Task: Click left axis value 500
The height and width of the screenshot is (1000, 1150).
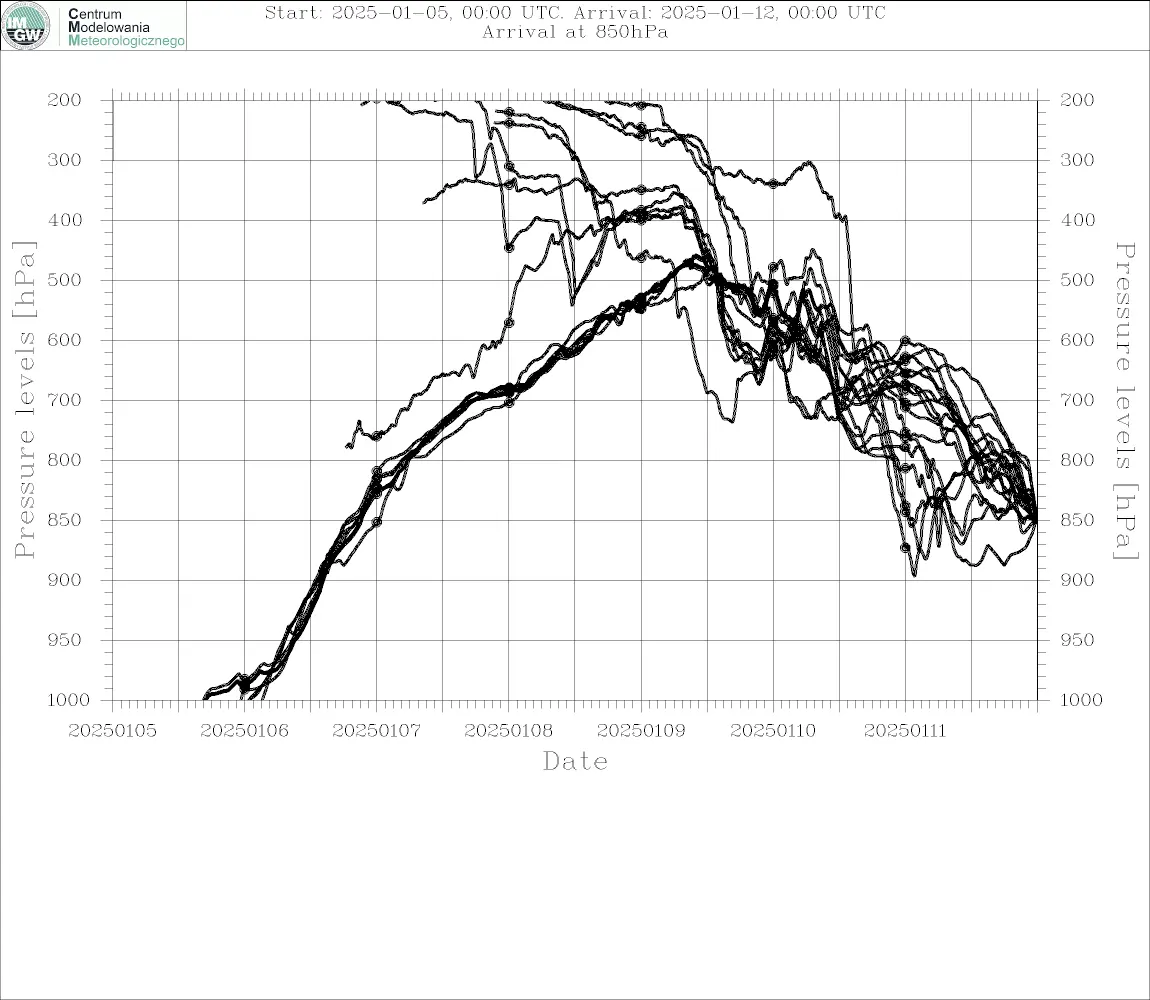Action: (x=64, y=280)
